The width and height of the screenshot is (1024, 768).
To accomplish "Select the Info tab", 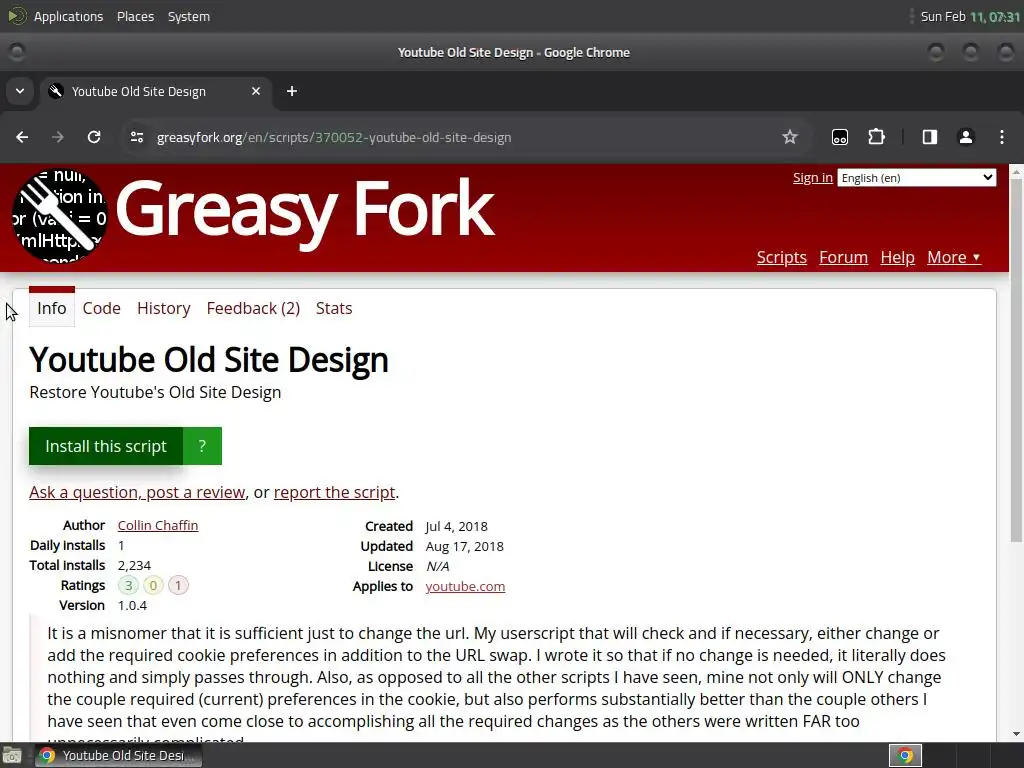I will [x=52, y=308].
